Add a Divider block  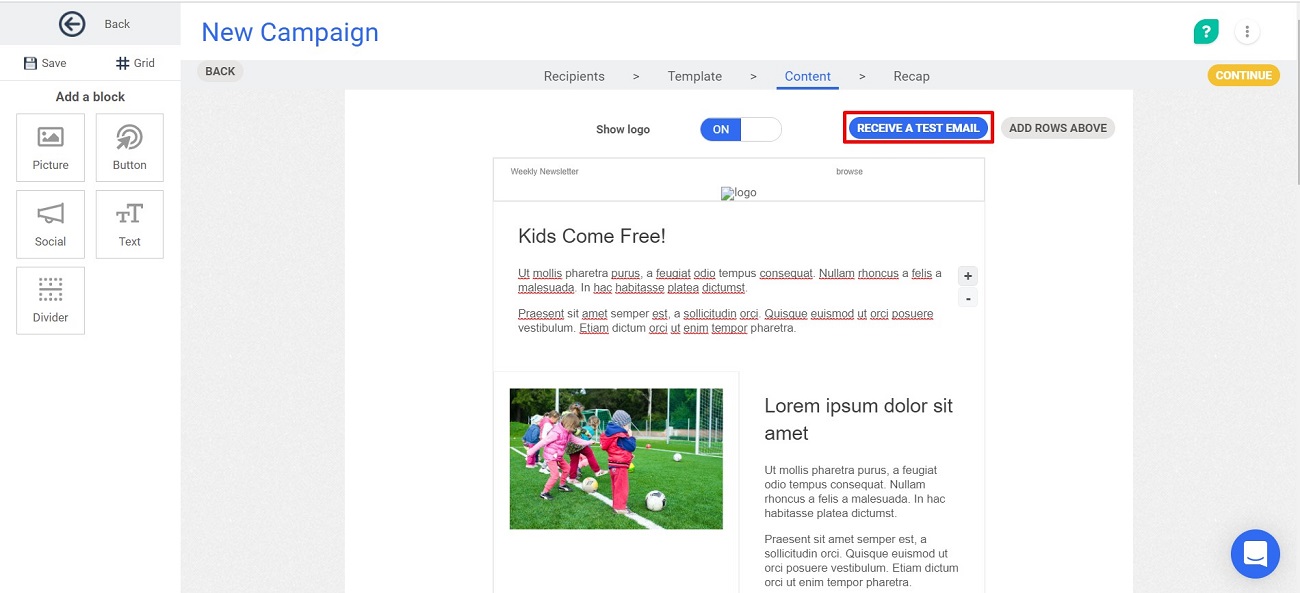(50, 300)
